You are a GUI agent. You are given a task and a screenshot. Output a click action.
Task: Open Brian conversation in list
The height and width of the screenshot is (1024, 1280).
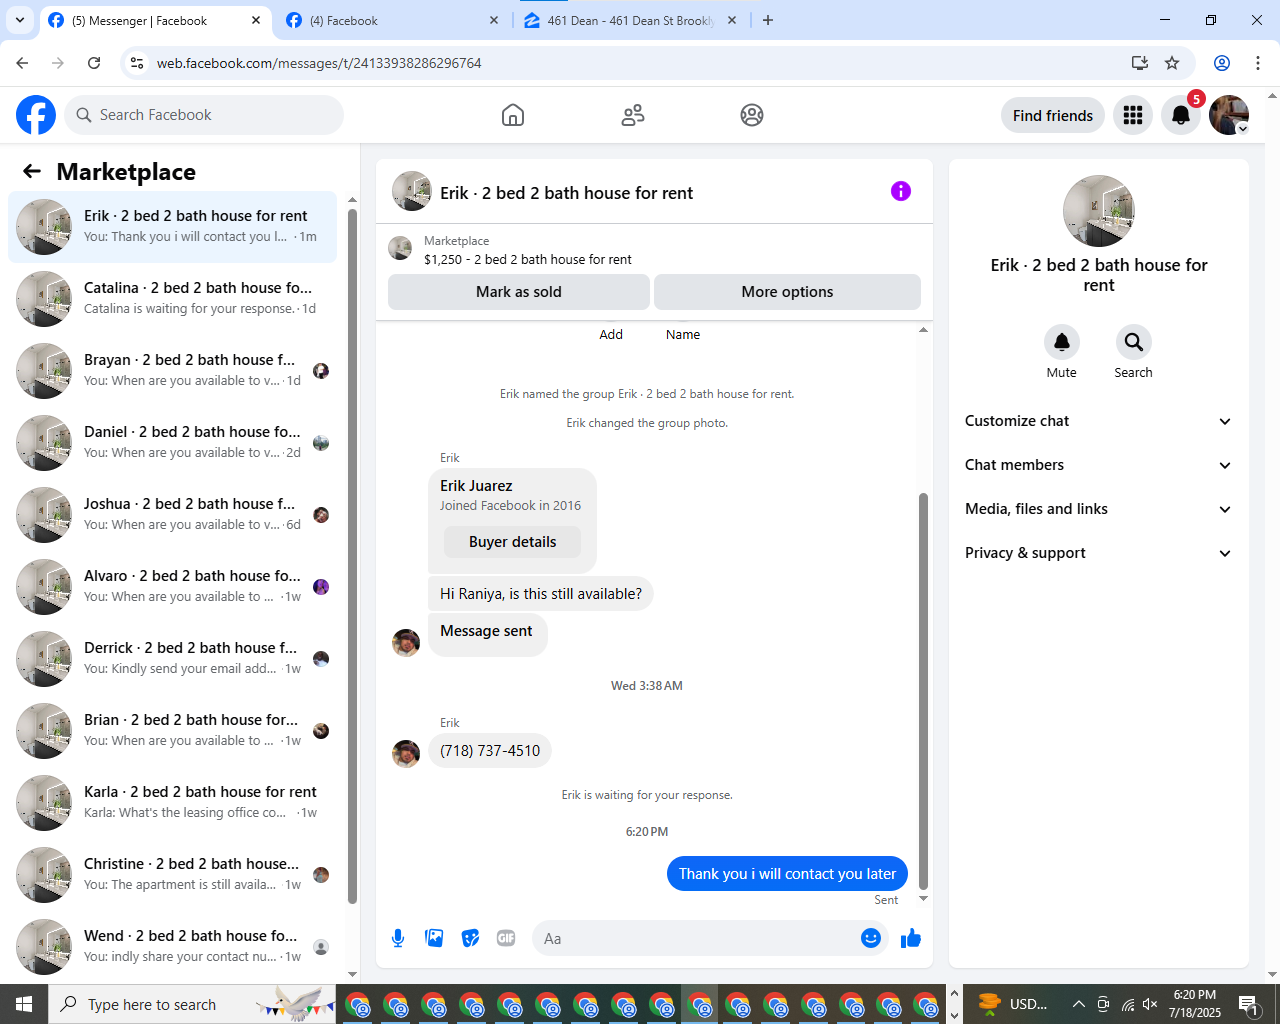pos(172,731)
